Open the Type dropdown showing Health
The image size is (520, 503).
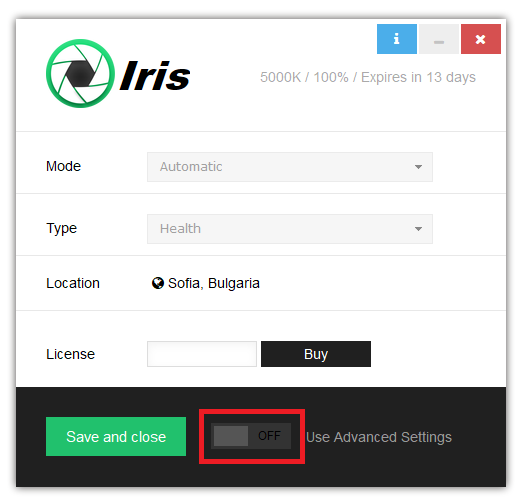tap(290, 229)
